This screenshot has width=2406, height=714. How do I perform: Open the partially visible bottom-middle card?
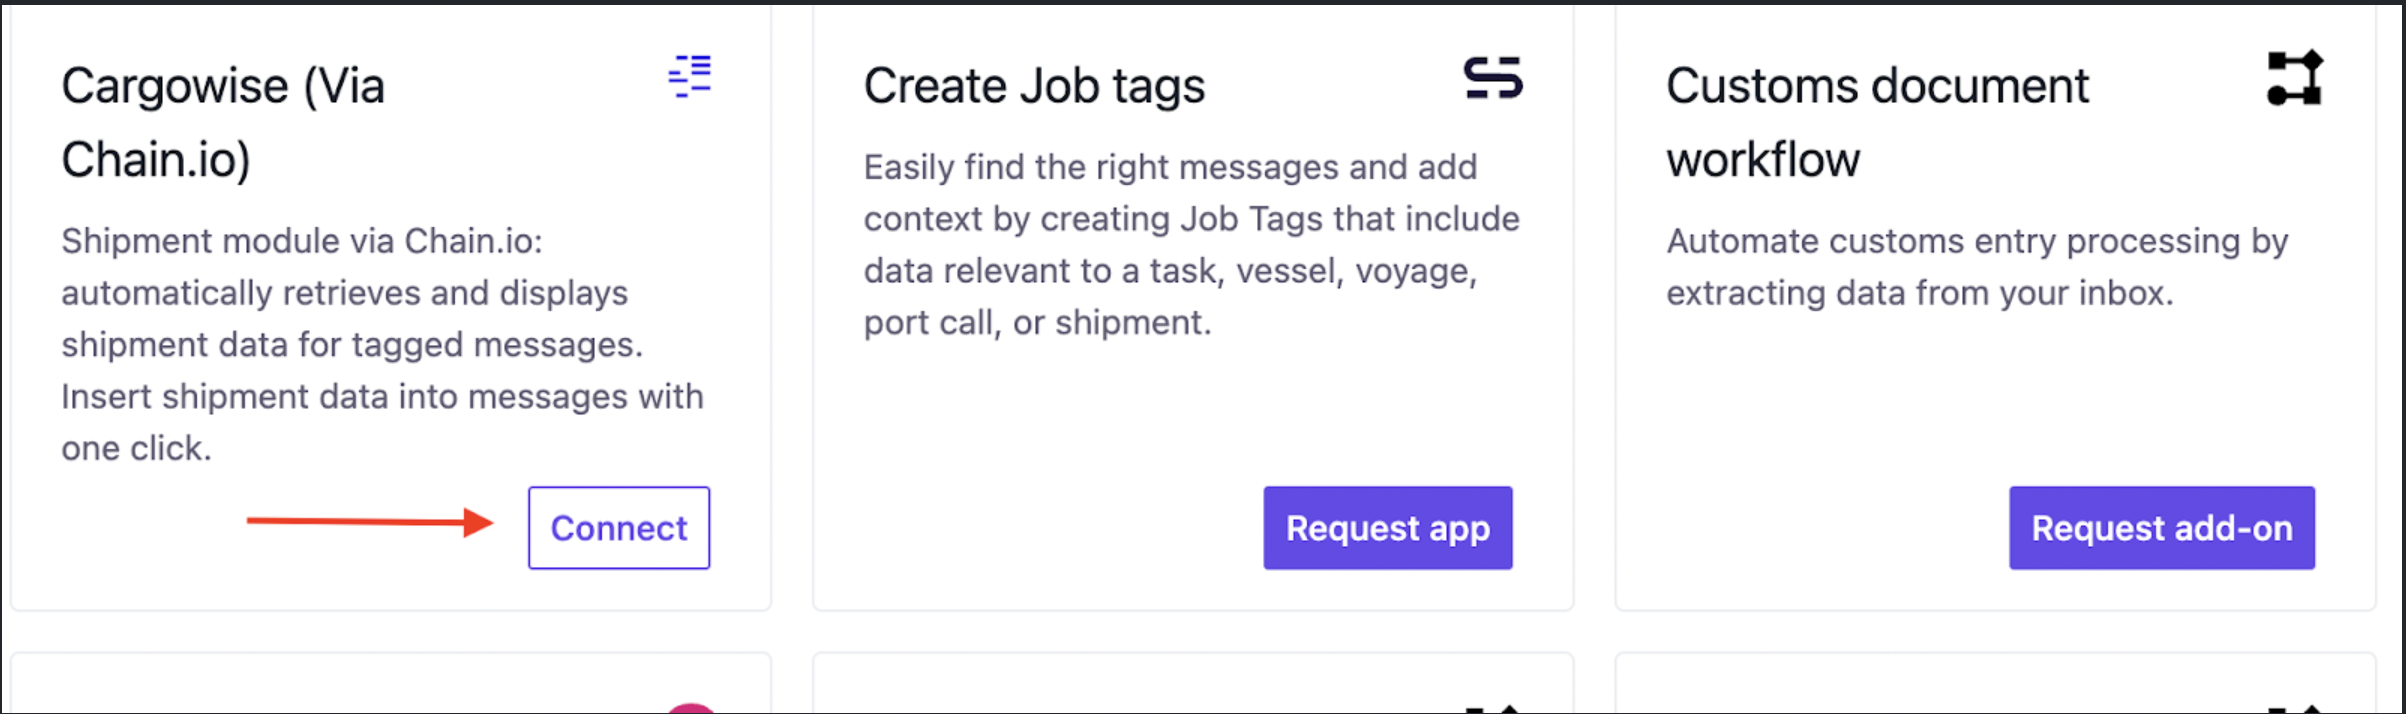coord(1193,684)
